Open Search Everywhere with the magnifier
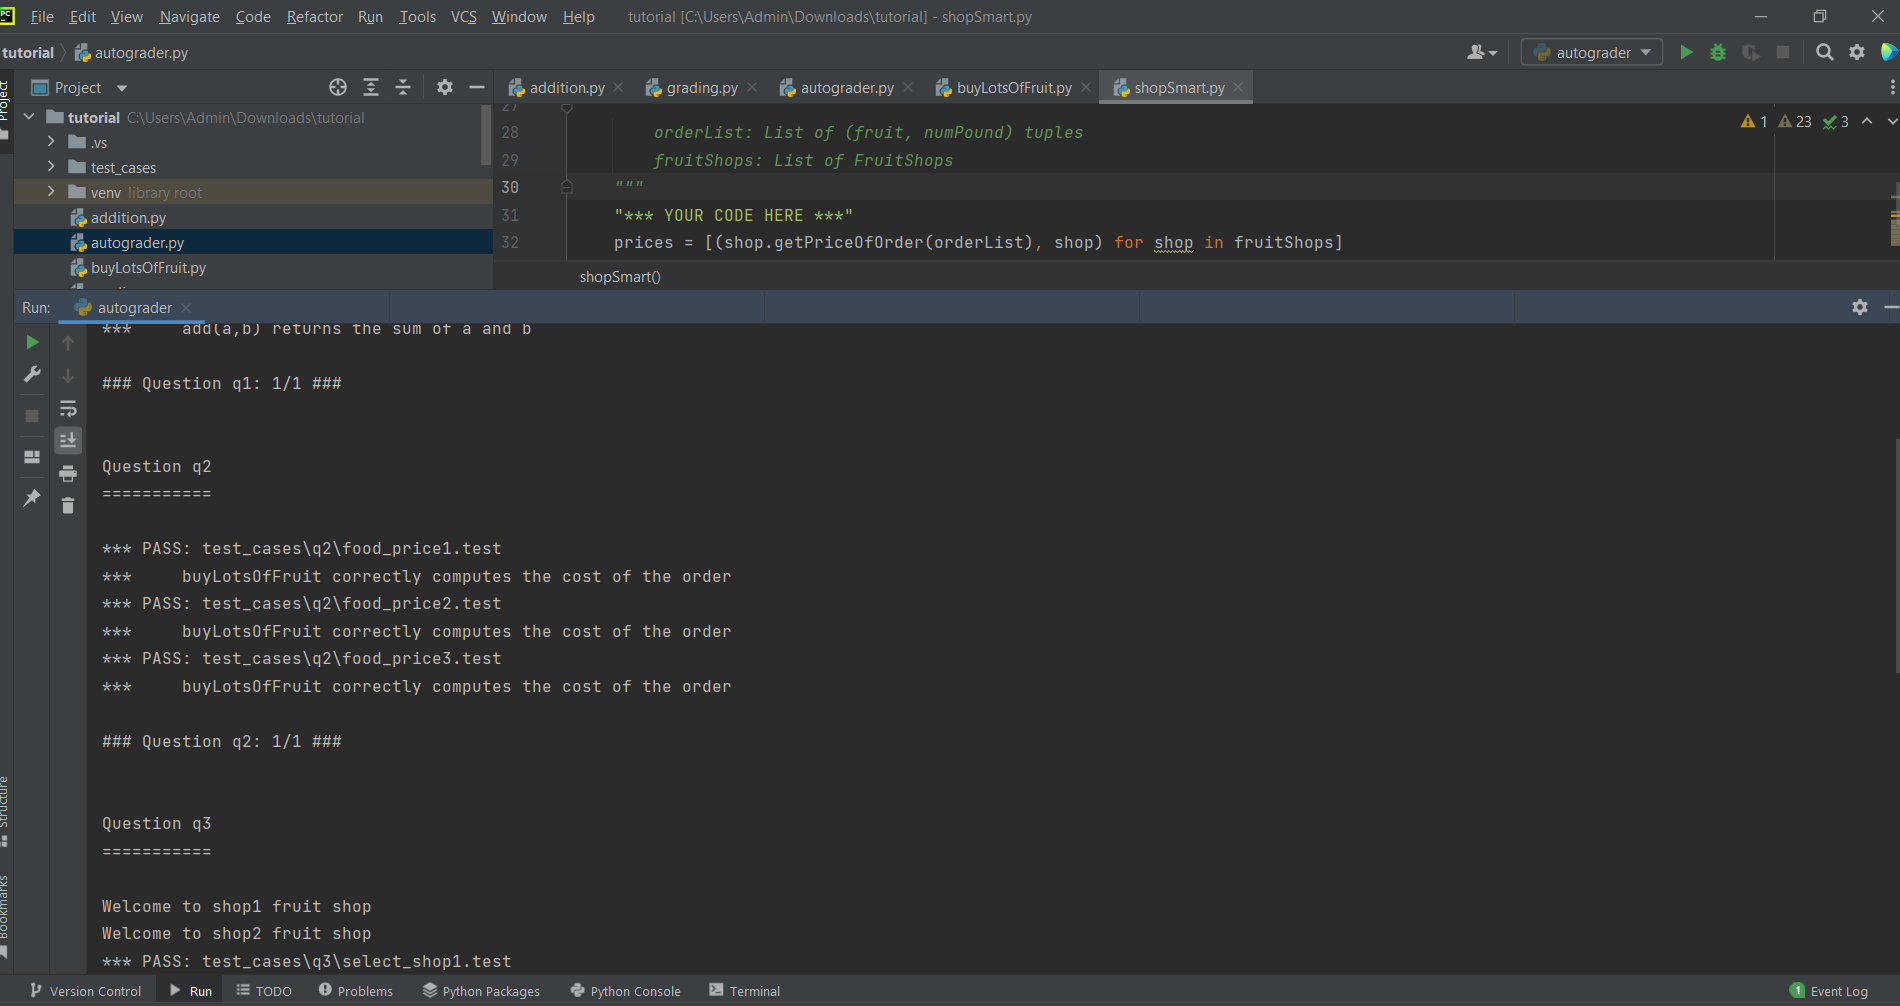The height and width of the screenshot is (1006, 1900). [x=1824, y=52]
